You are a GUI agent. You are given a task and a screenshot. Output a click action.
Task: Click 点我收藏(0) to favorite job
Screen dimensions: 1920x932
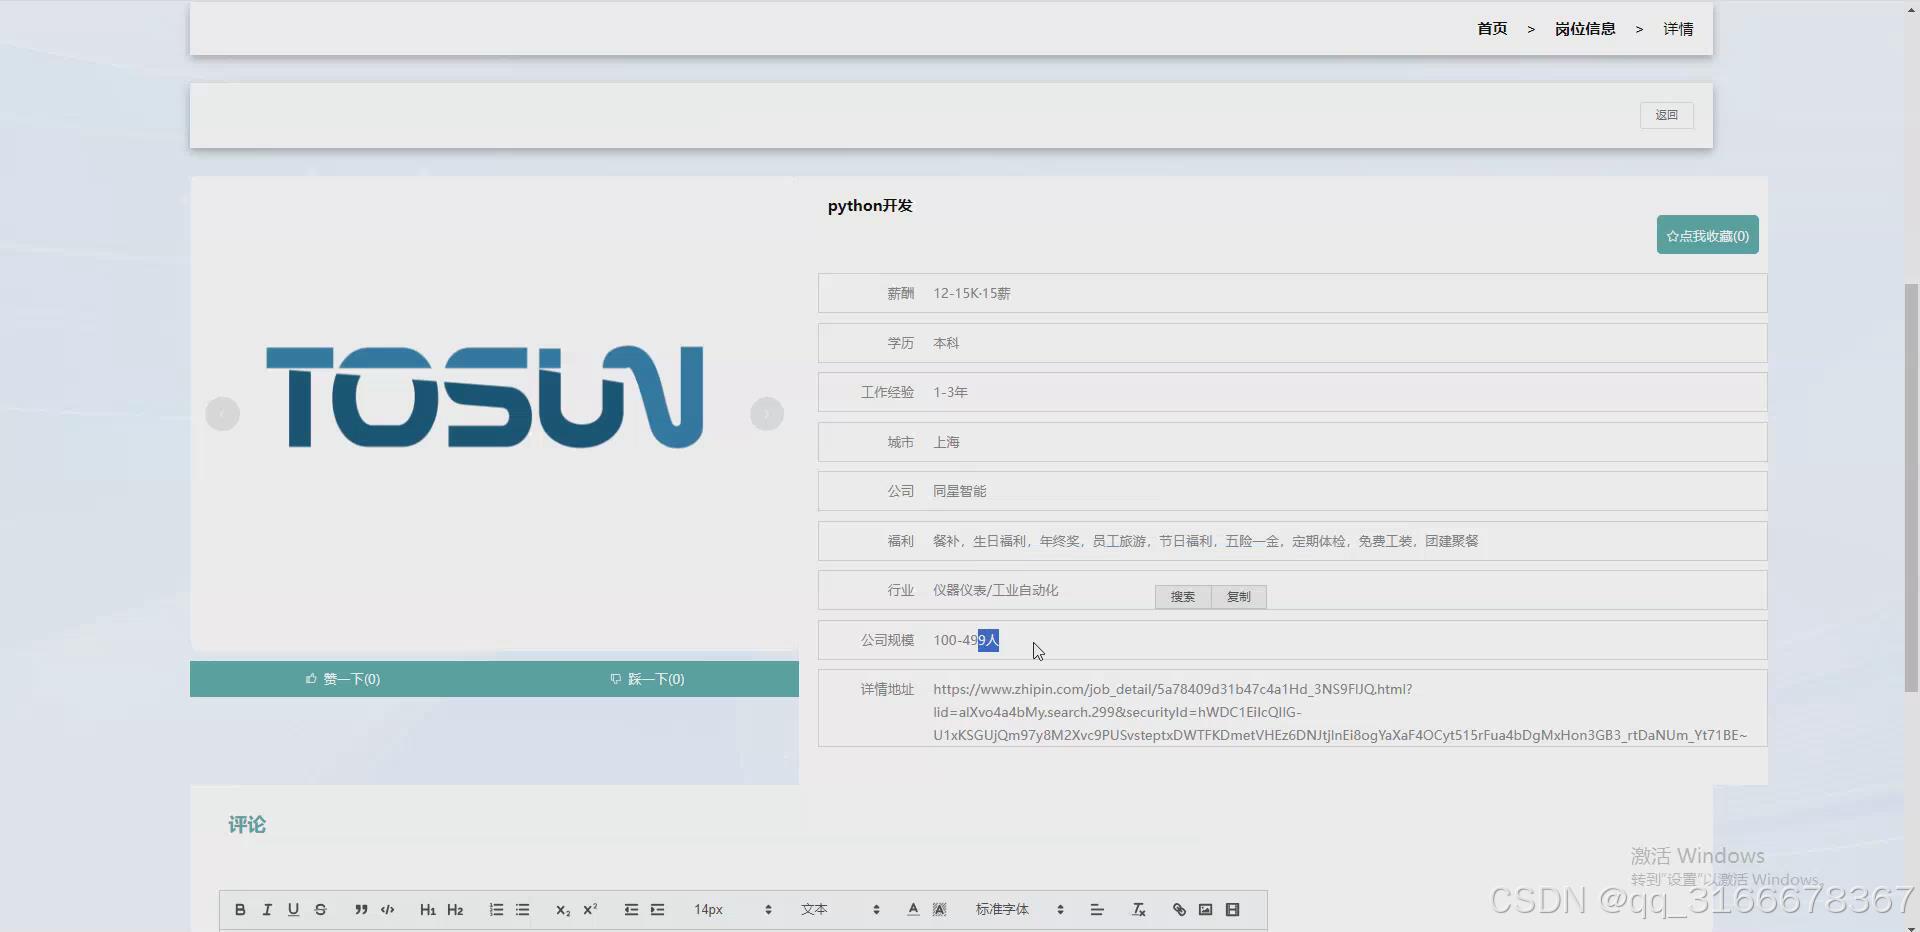[x=1708, y=235]
